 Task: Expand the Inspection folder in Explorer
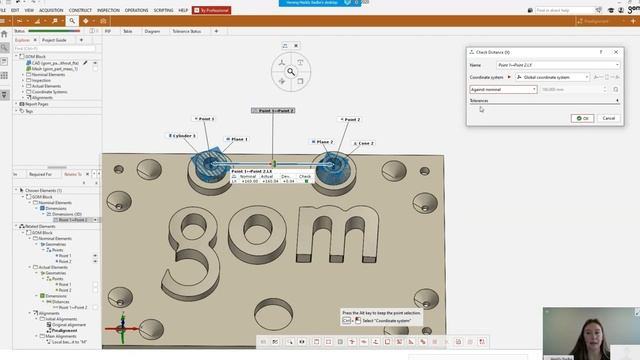(23, 80)
